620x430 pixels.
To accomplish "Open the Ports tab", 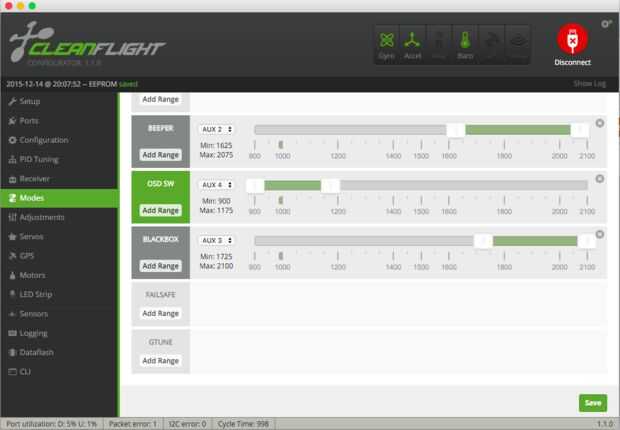I will [59, 121].
